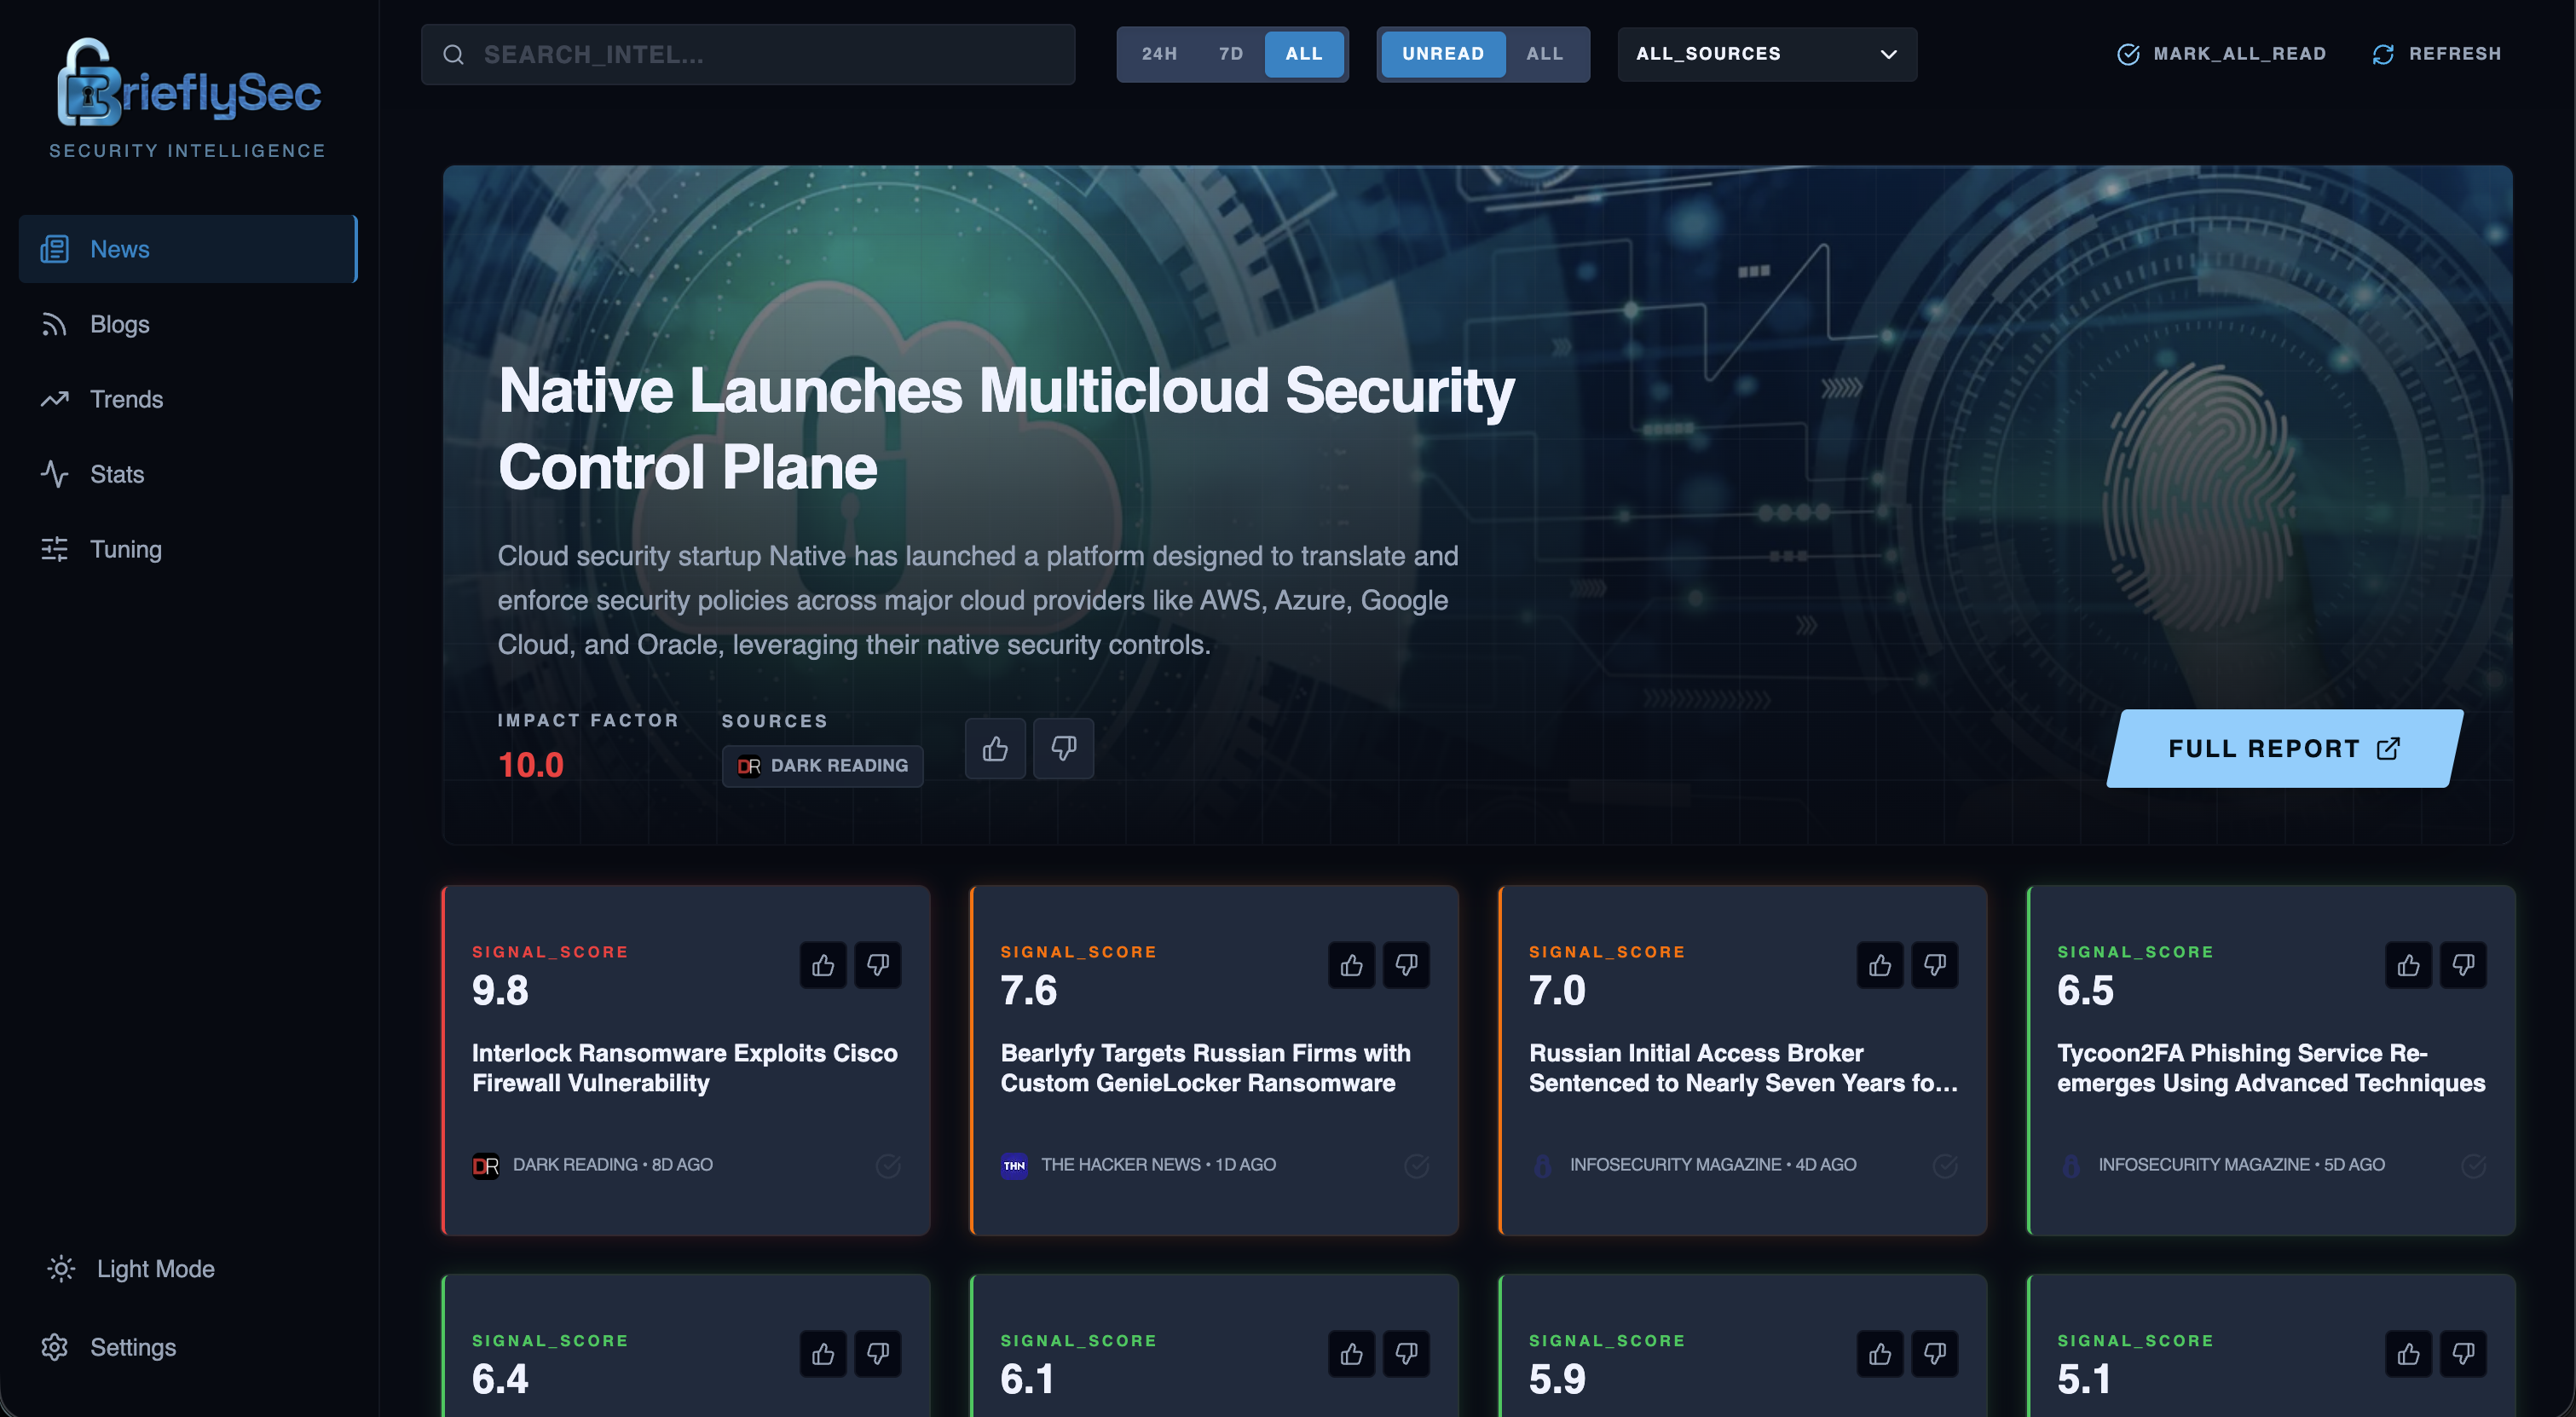2576x1417 pixels.
Task: Mark the Bearlyfy GenieLocker article as read
Action: point(1417,1164)
